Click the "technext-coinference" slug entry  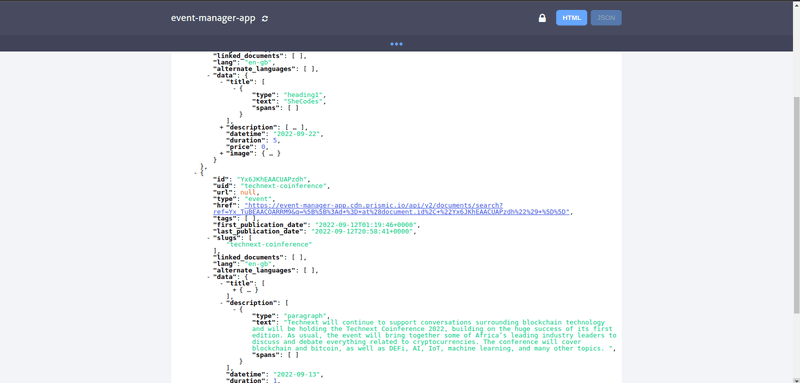pos(269,244)
